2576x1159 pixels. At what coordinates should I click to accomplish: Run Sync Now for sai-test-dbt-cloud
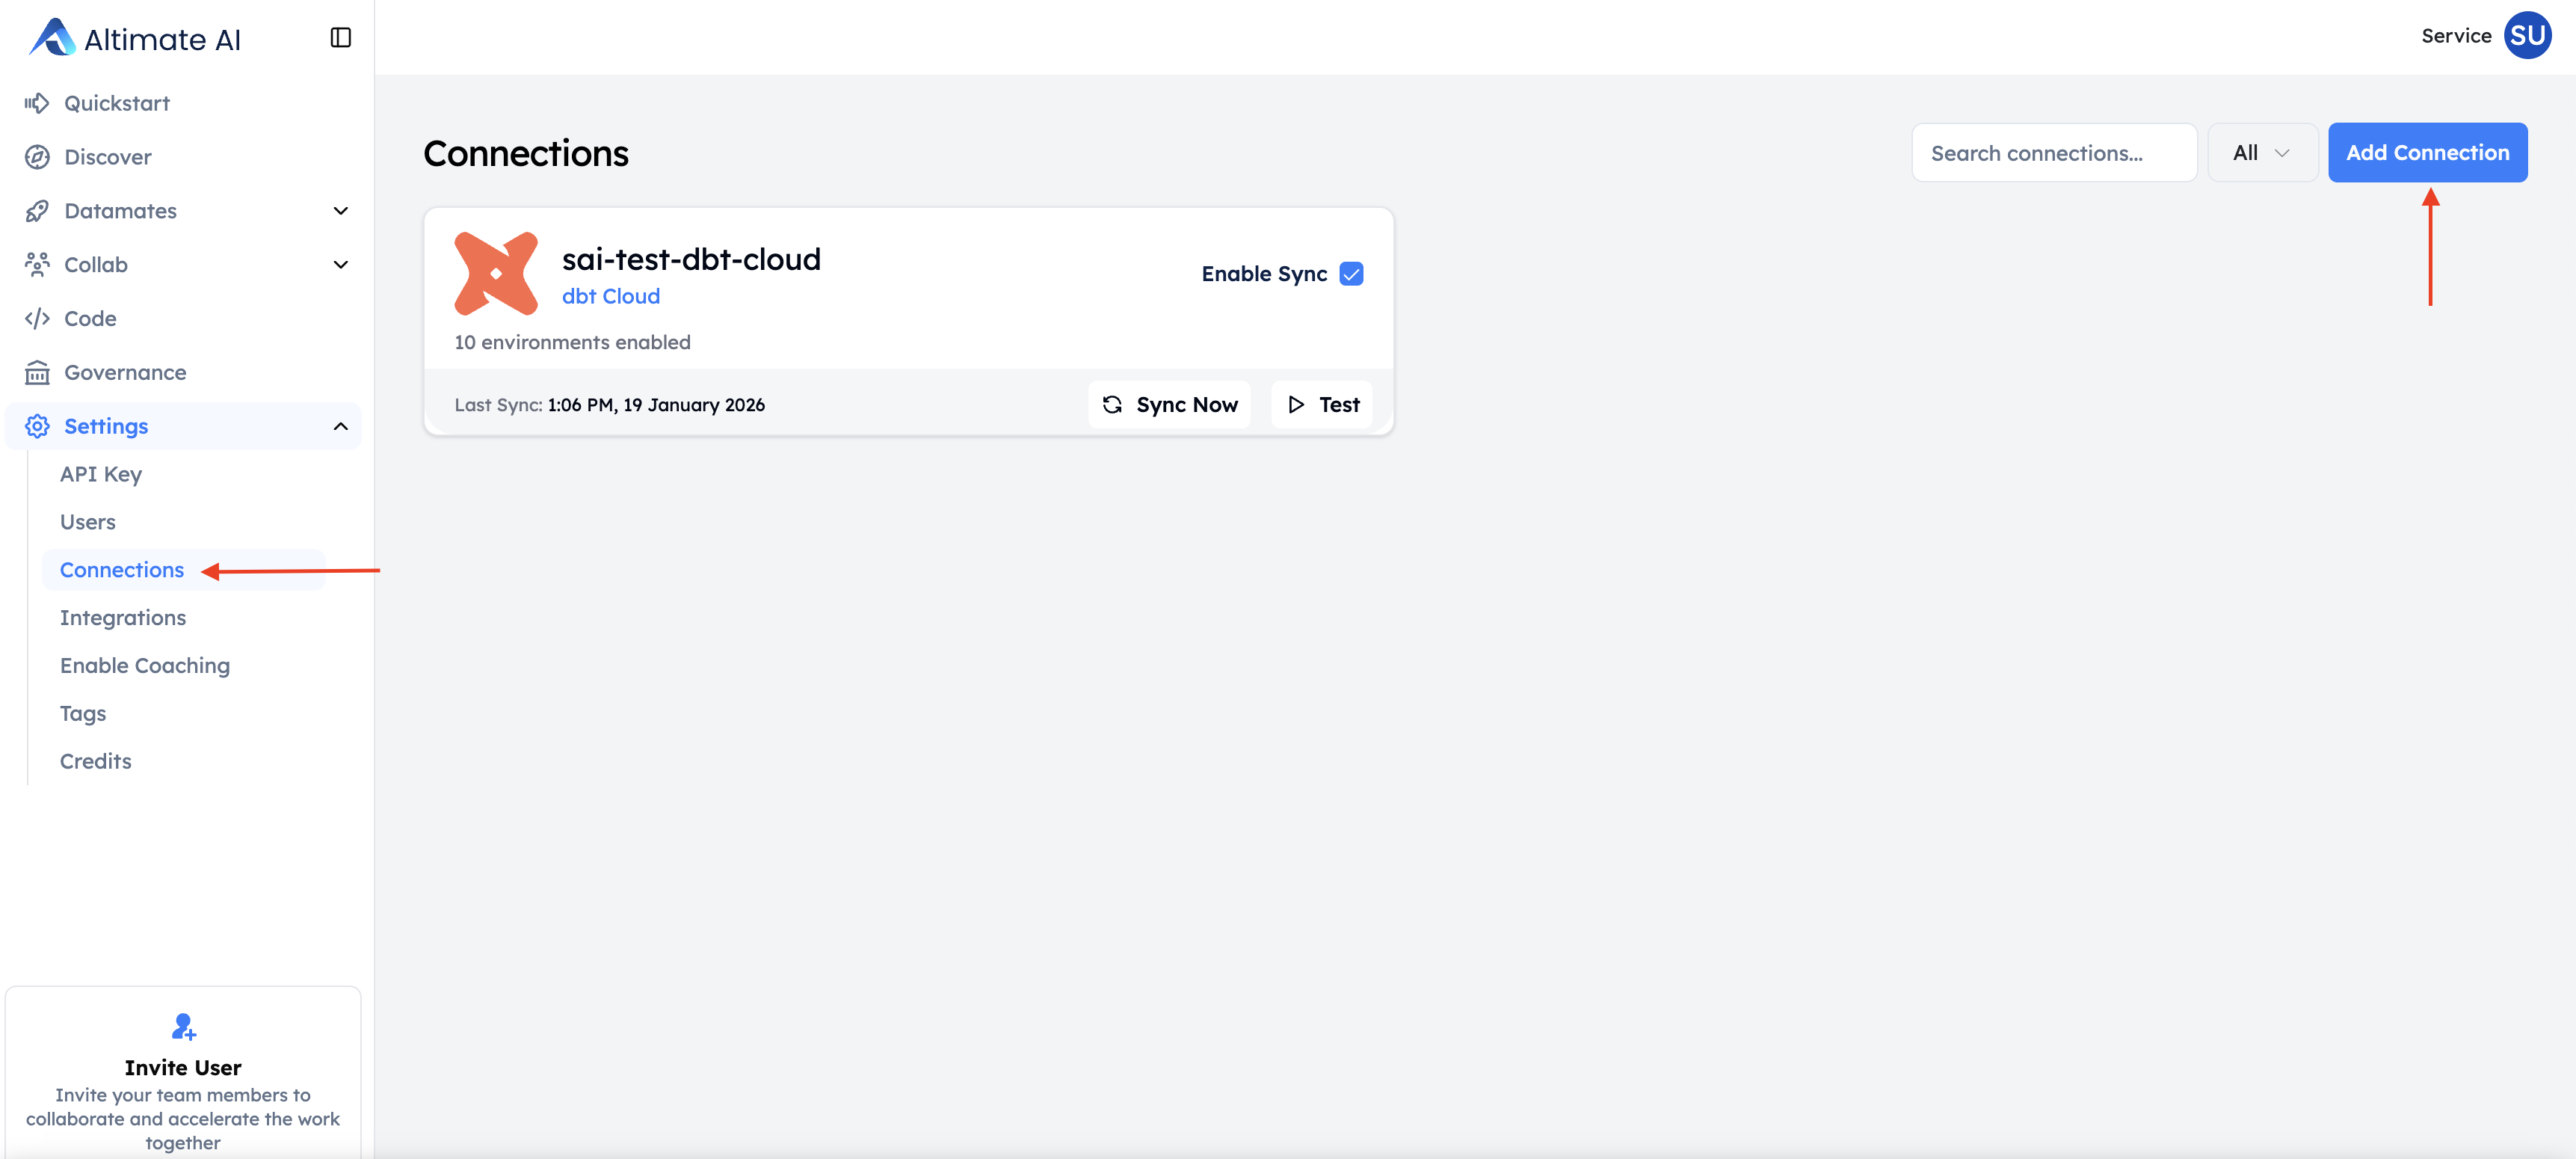(1169, 404)
